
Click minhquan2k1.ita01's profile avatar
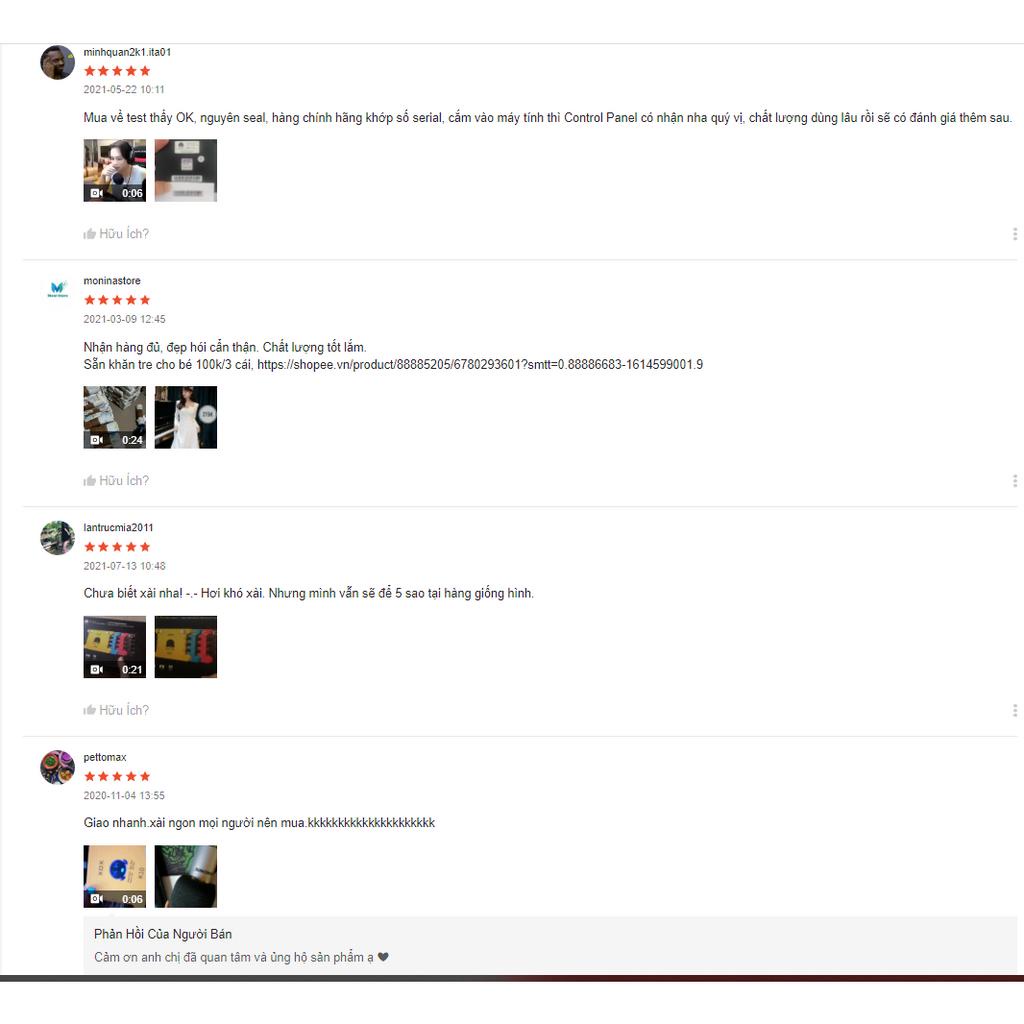pyautogui.click(x=57, y=62)
